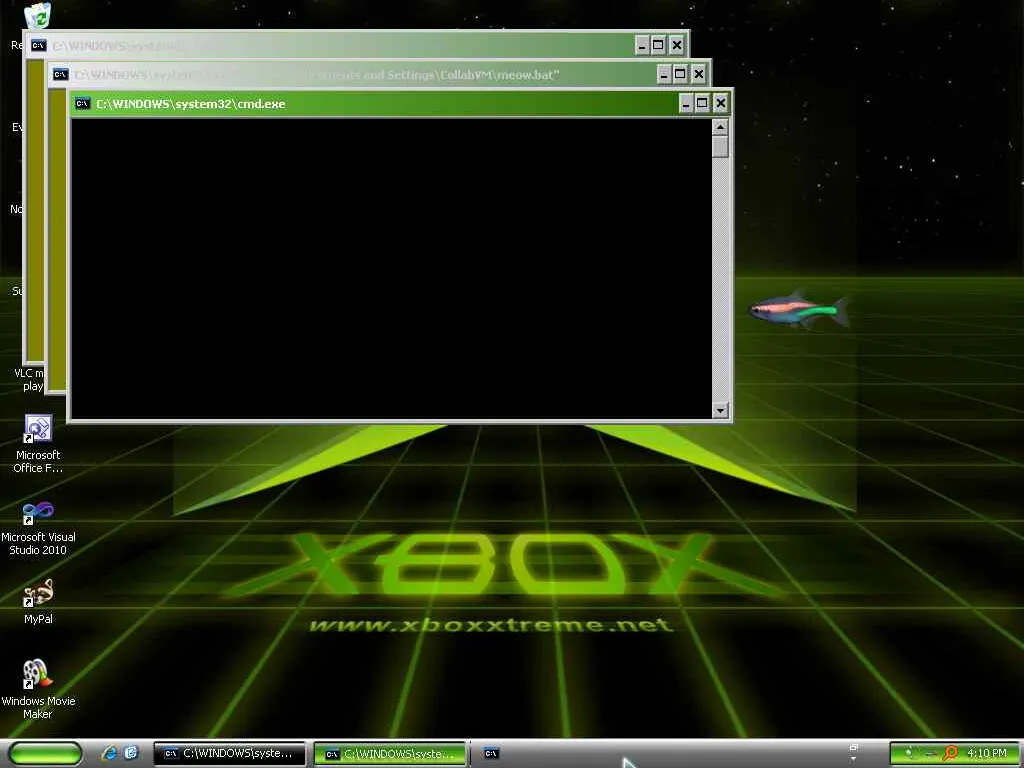Viewport: 1024px width, 768px height.
Task: Open the Start menu button
Action: point(45,754)
